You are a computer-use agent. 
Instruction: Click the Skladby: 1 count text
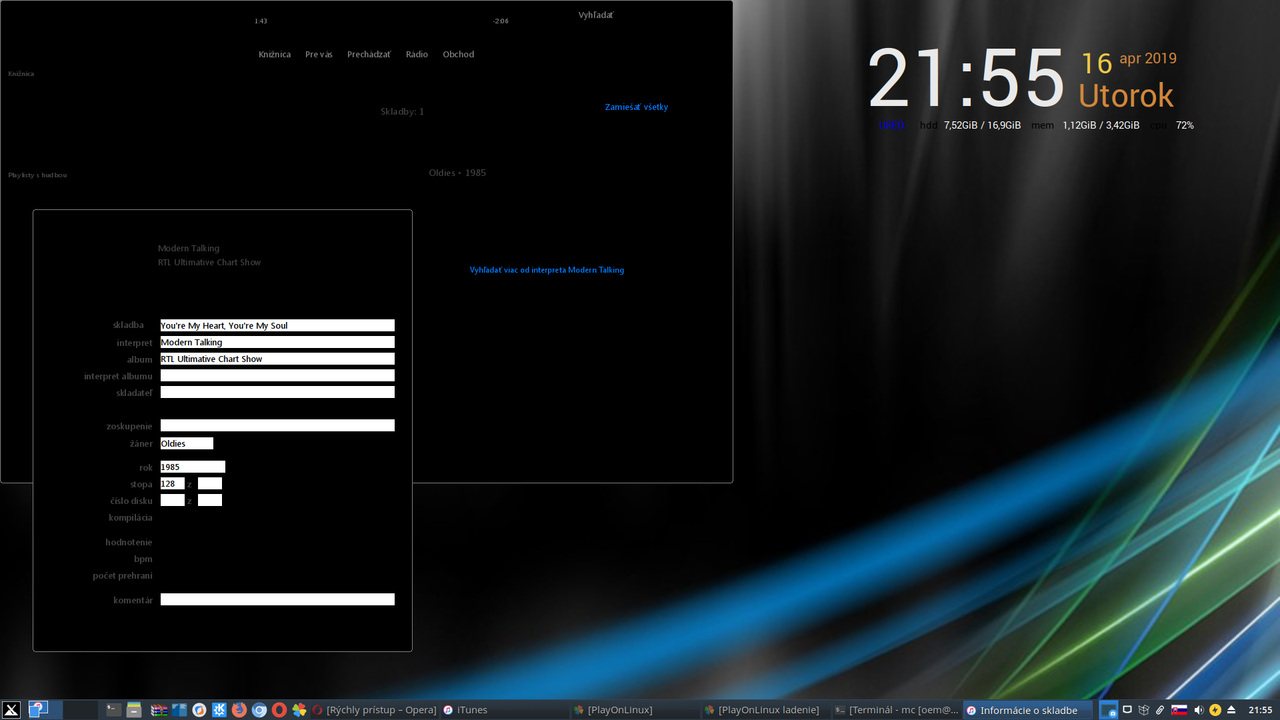tap(402, 111)
